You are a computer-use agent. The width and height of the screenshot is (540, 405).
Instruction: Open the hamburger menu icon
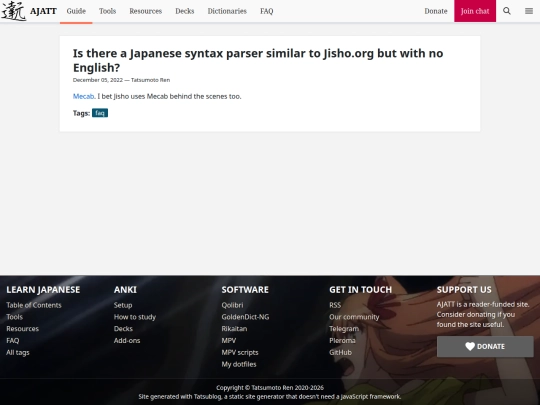pyautogui.click(x=529, y=11)
